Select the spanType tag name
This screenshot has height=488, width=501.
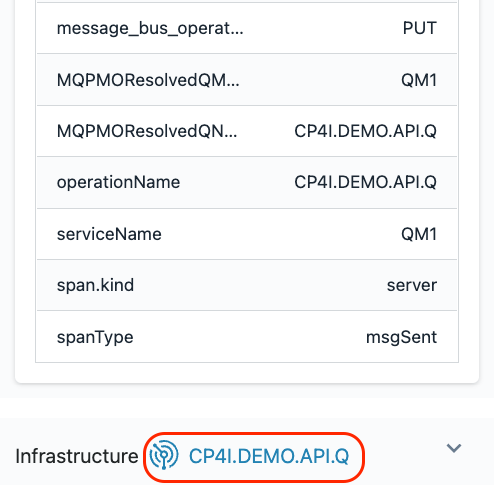pyautogui.click(x=95, y=337)
